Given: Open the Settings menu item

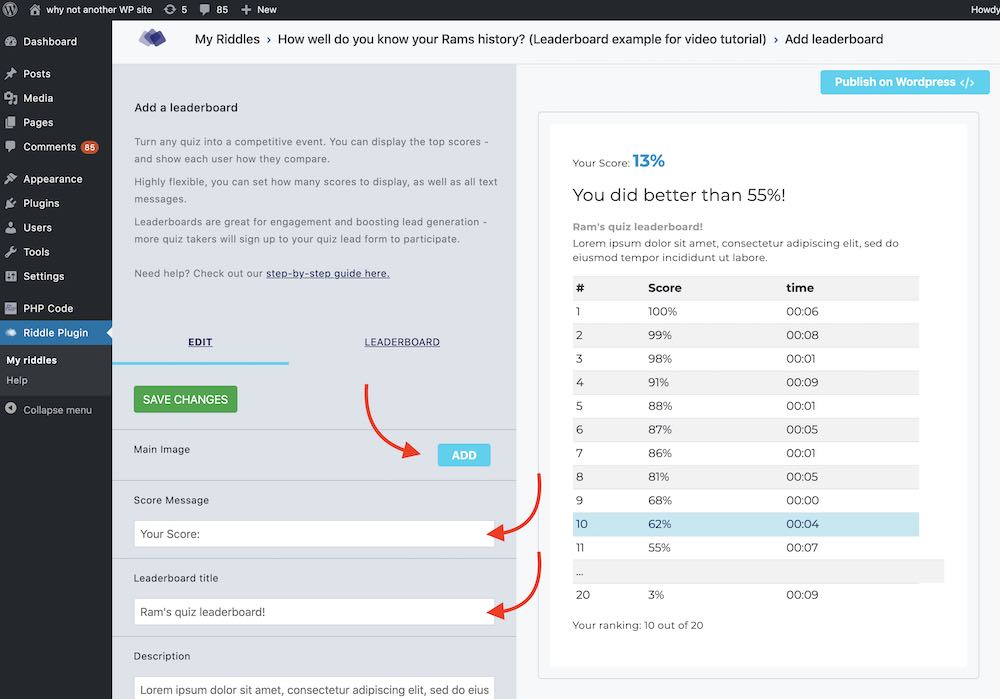Looking at the screenshot, I should click(x=44, y=276).
